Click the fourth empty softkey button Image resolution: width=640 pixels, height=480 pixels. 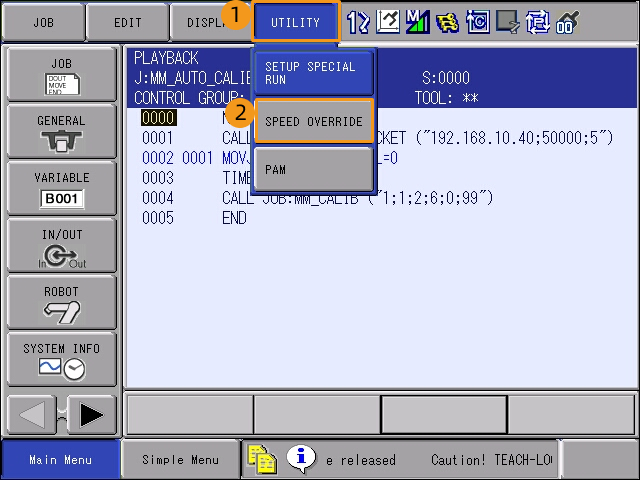point(571,415)
